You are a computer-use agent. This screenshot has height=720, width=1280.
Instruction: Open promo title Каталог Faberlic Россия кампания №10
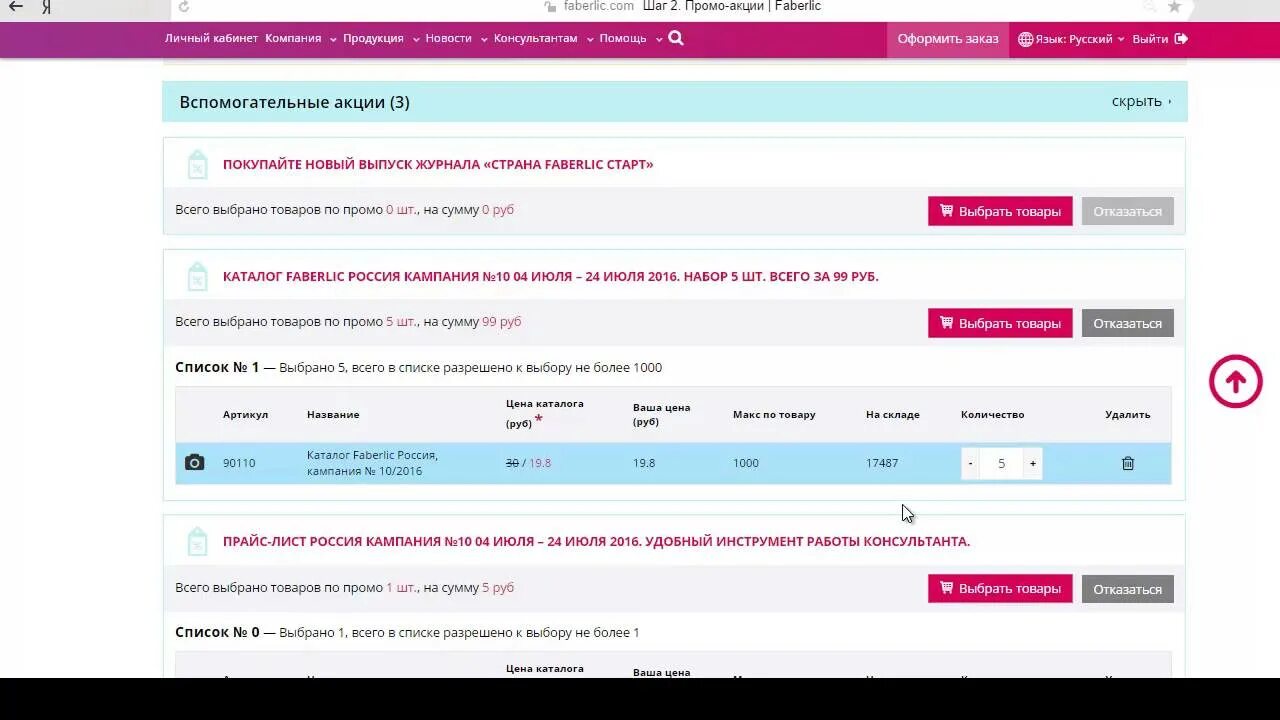[x=550, y=276]
